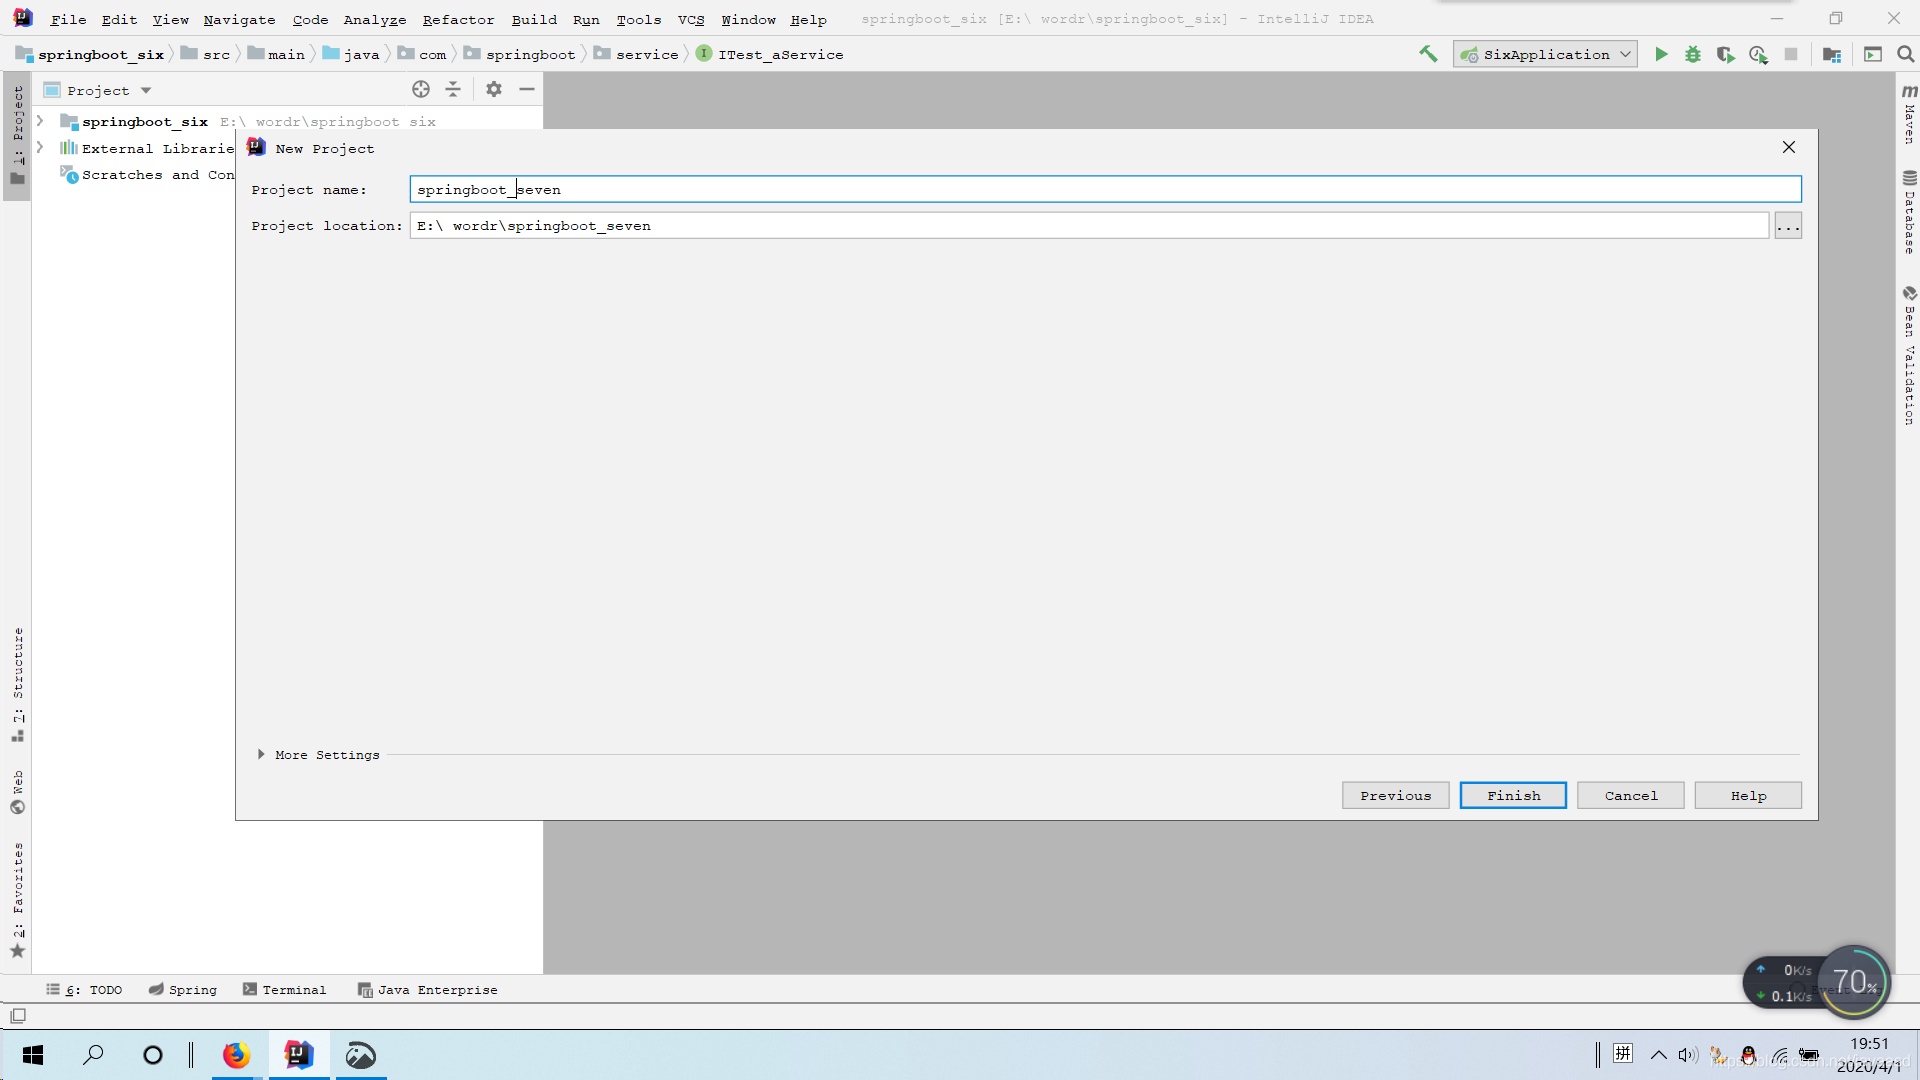Click the ITest_aService breadcrumb
Image resolution: width=1920 pixels, height=1080 pixels.
click(x=770, y=54)
